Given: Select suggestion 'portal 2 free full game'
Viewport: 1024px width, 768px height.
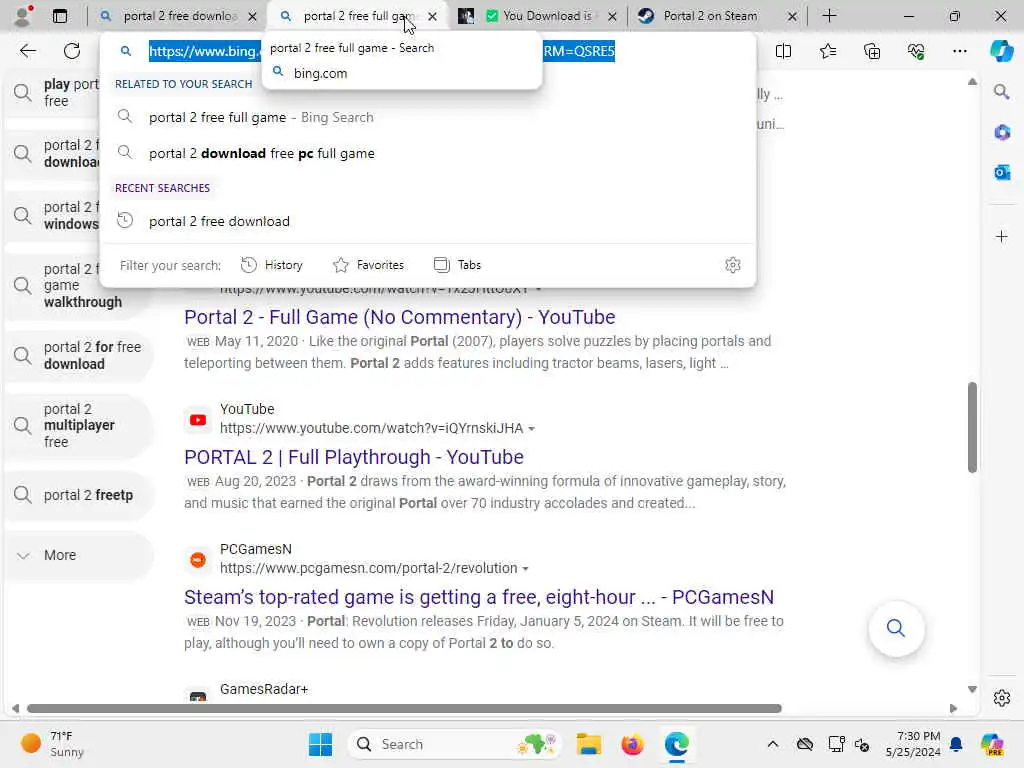Looking at the screenshot, I should pyautogui.click(x=428, y=118).
